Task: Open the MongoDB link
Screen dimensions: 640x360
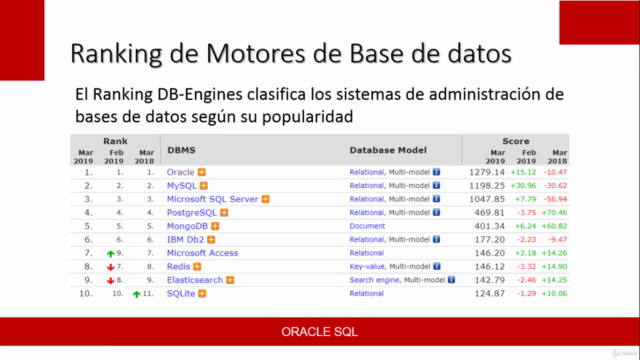Action: 187,226
